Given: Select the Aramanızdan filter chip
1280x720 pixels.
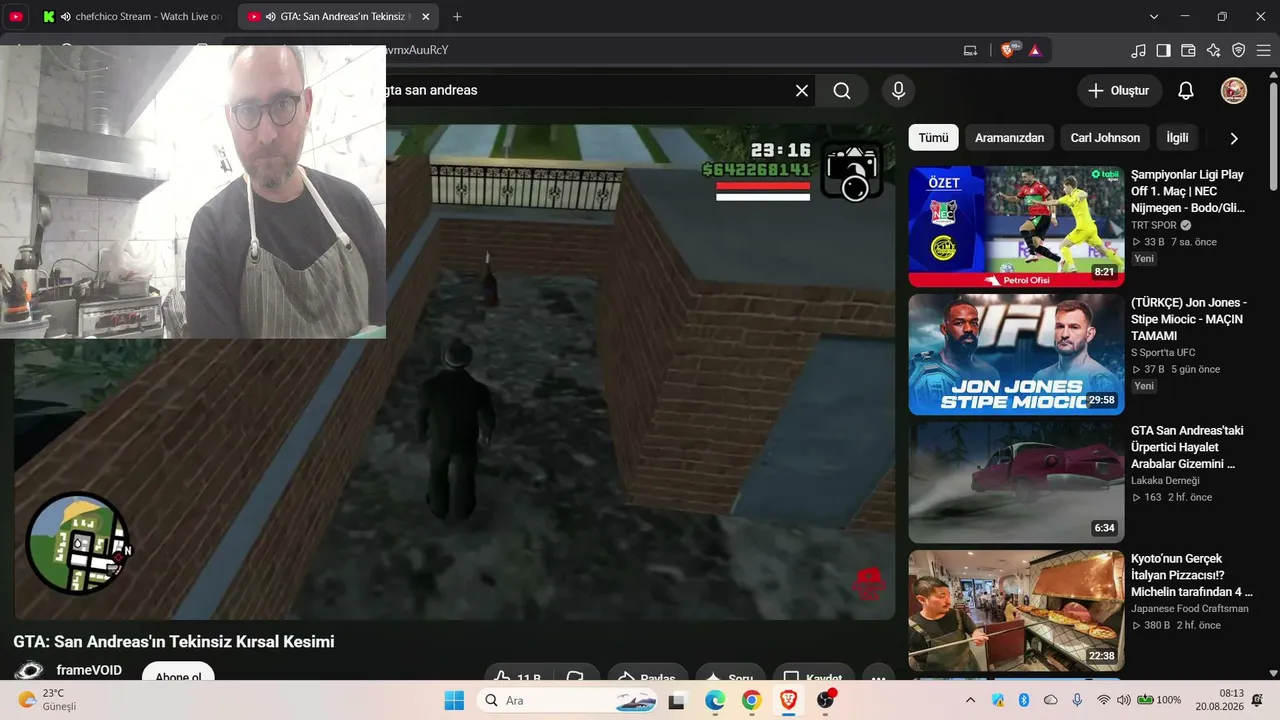Looking at the screenshot, I should 1010,138.
